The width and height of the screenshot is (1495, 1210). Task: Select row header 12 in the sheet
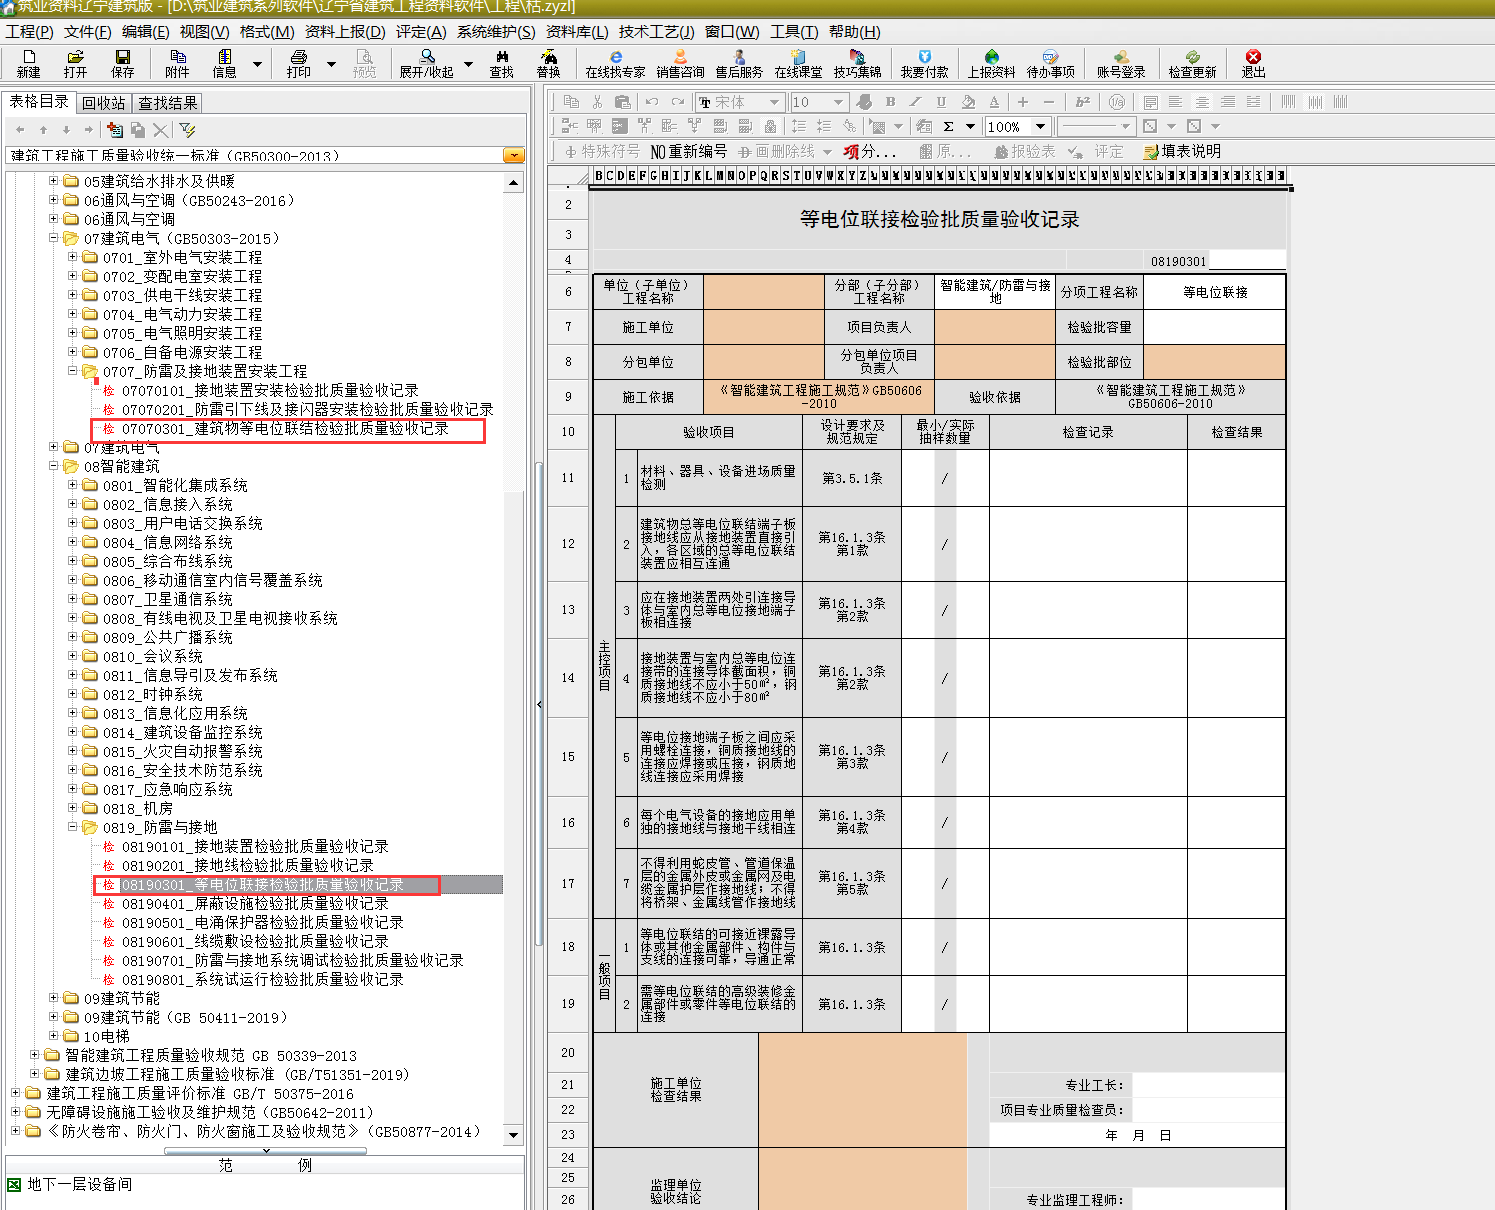coord(568,544)
